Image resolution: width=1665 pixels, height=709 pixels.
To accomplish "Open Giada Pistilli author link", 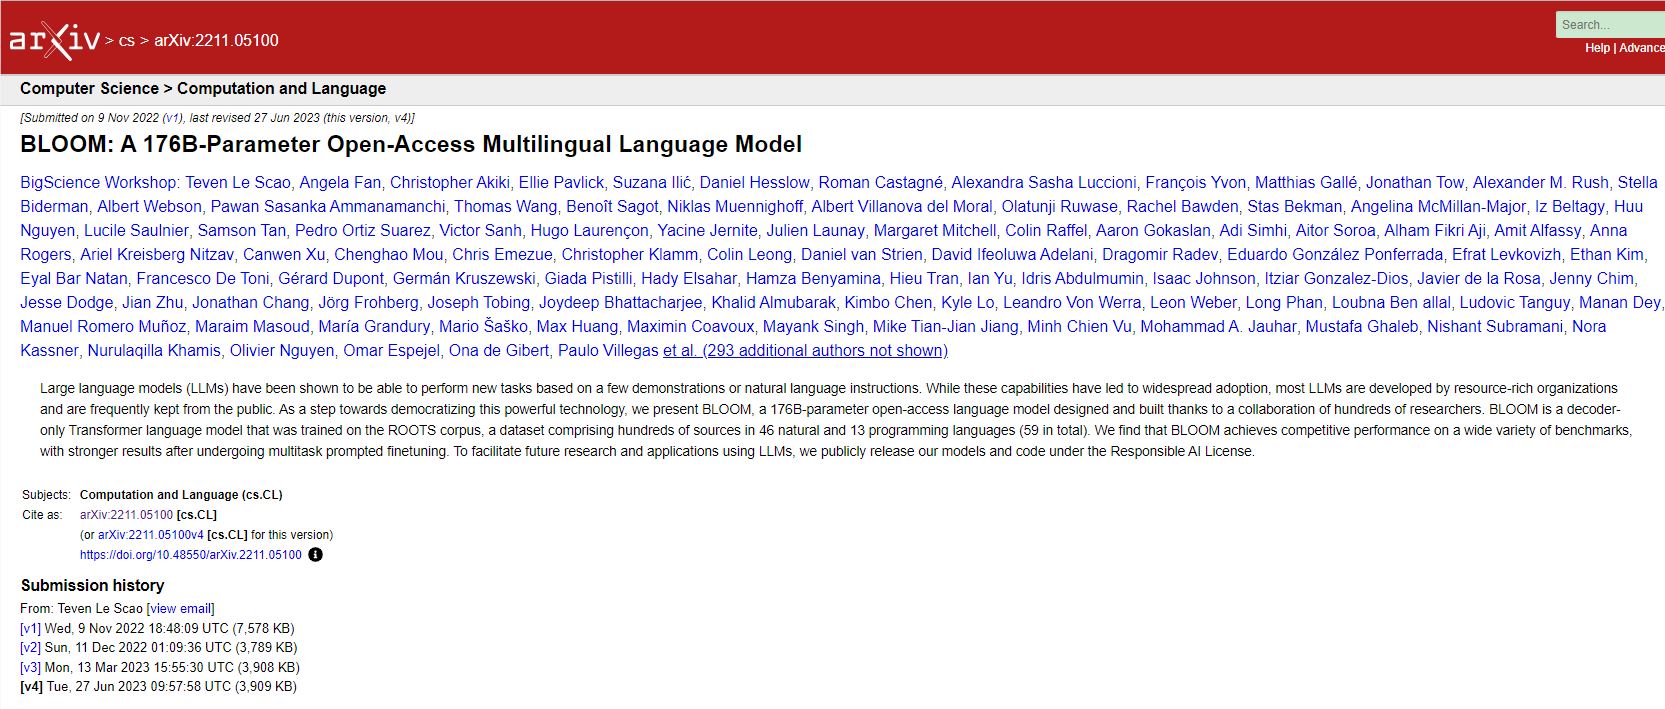I will [x=588, y=278].
